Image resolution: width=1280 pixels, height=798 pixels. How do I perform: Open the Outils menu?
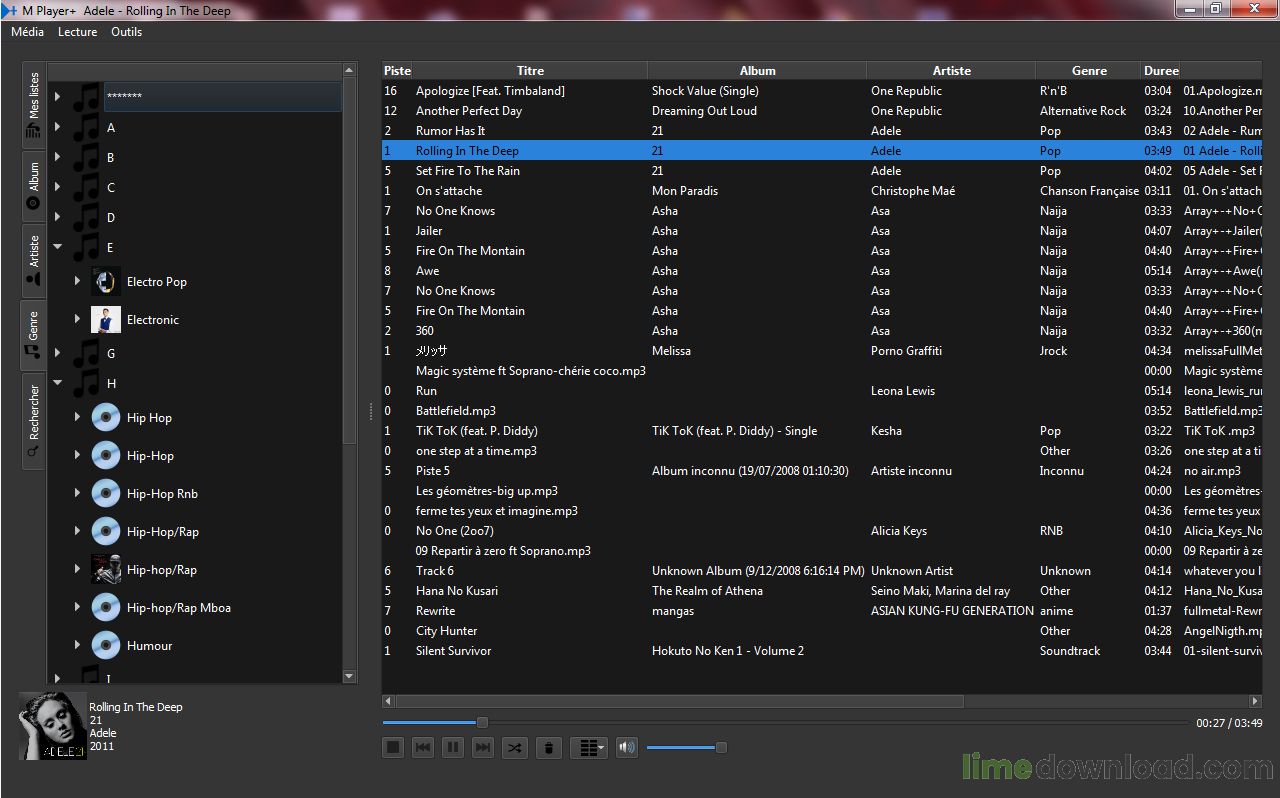click(x=127, y=32)
